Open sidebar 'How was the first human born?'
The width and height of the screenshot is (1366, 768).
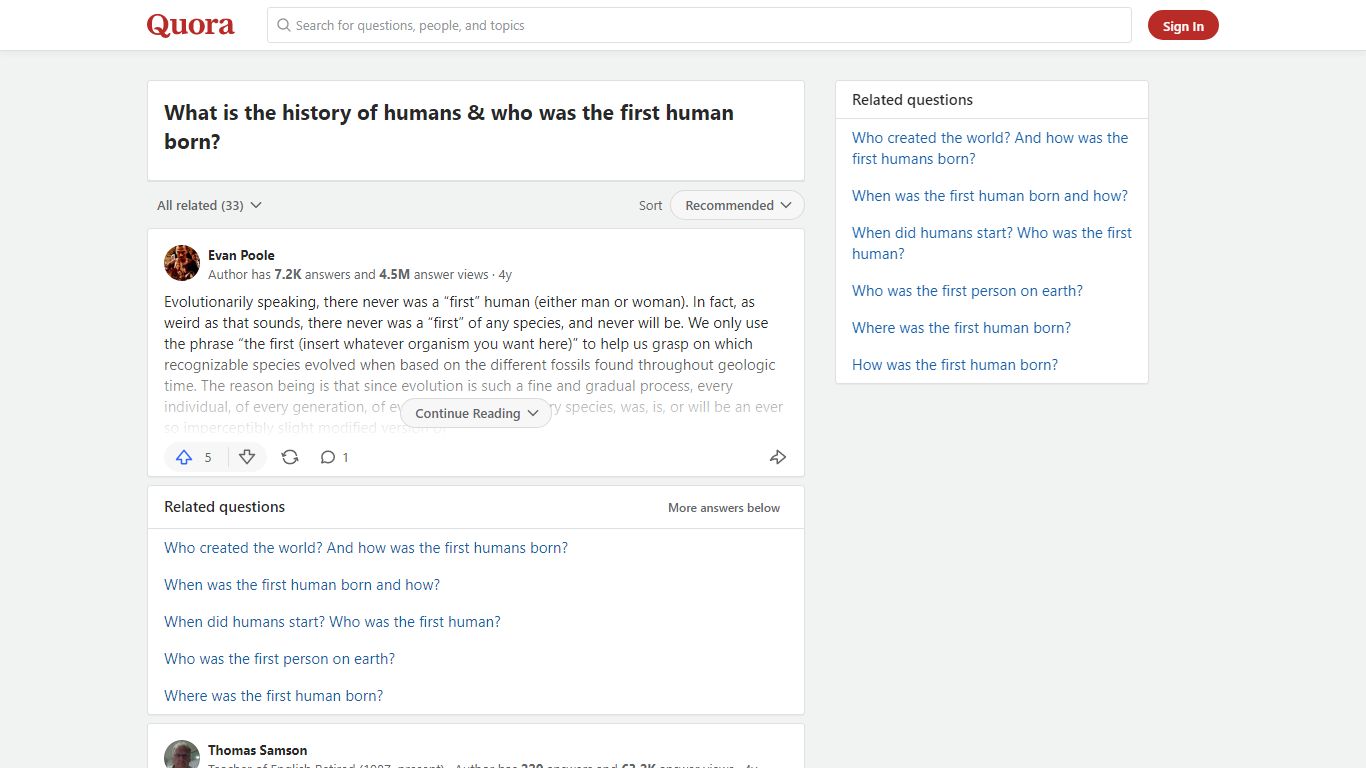point(955,365)
